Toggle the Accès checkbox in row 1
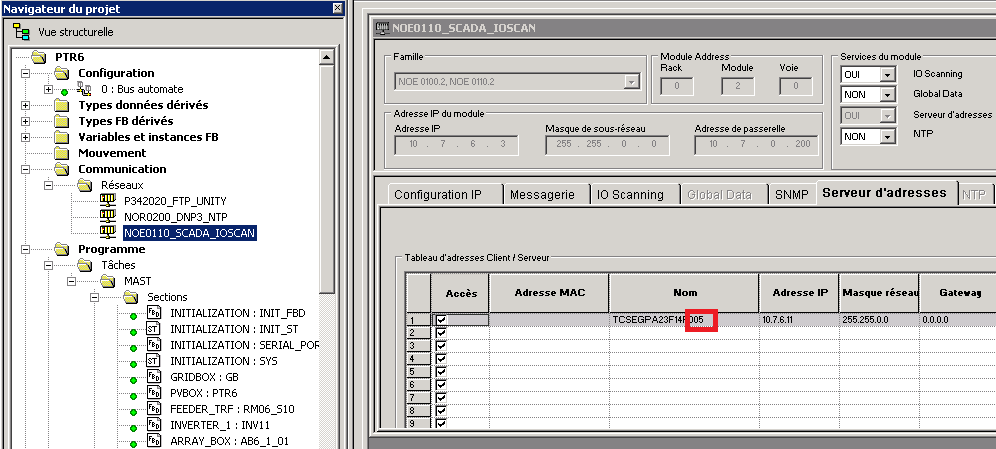The width and height of the screenshot is (996, 449). [x=441, y=320]
